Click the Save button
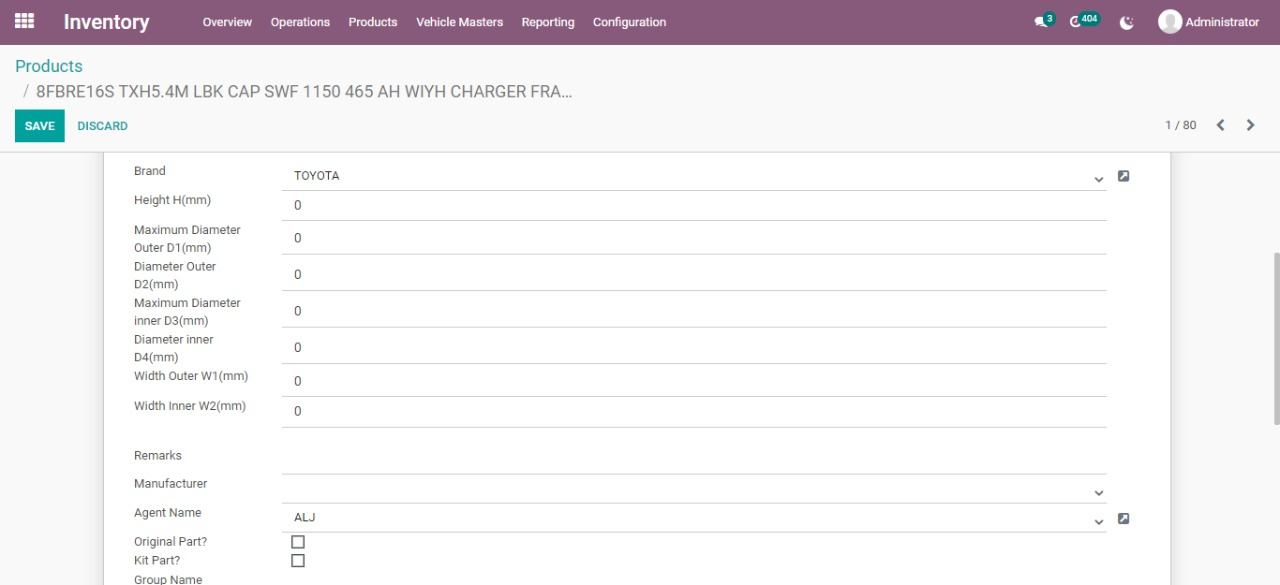Viewport: 1280px width, 585px height. click(40, 126)
